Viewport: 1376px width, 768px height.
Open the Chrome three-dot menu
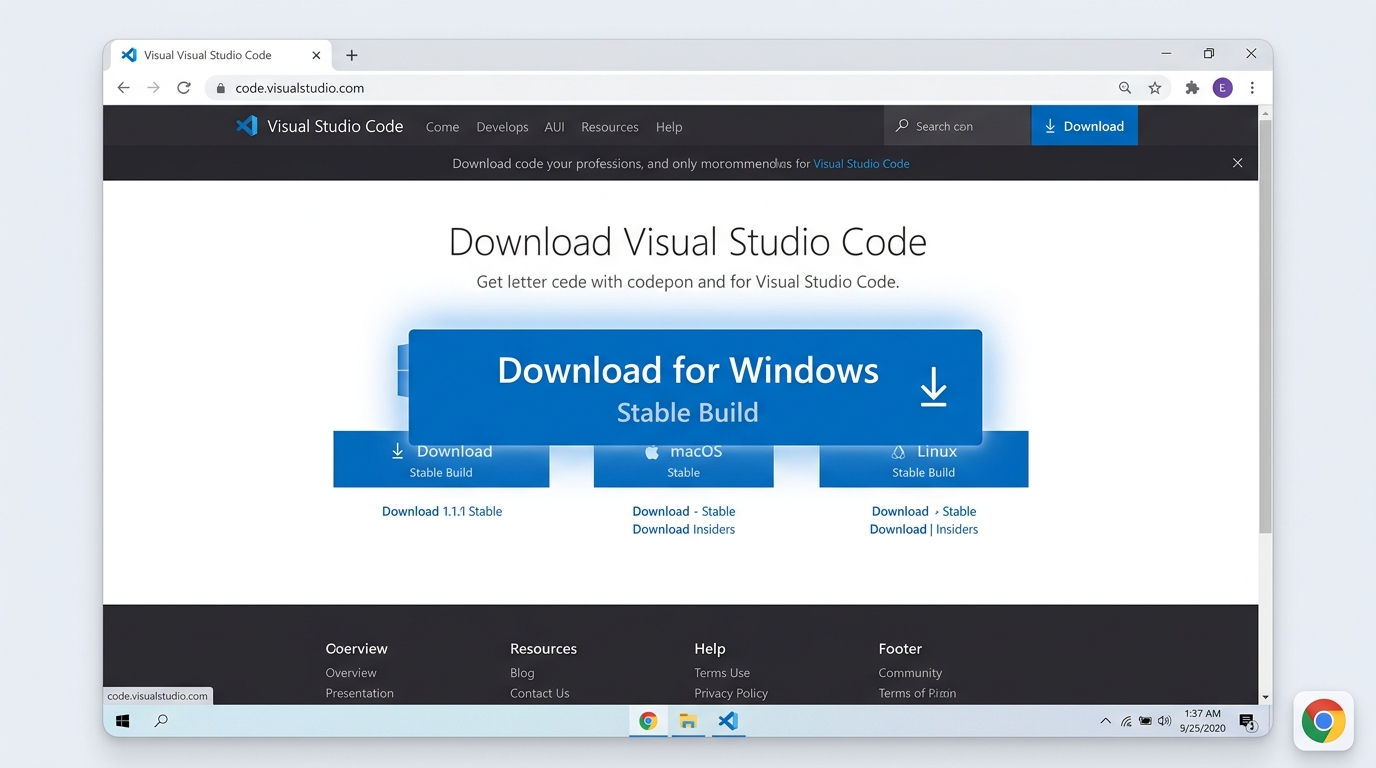[x=1252, y=88]
